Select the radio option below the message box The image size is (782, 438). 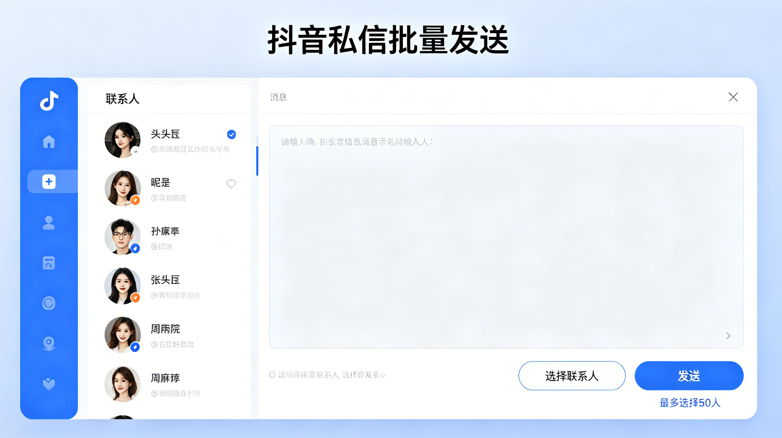(x=272, y=375)
